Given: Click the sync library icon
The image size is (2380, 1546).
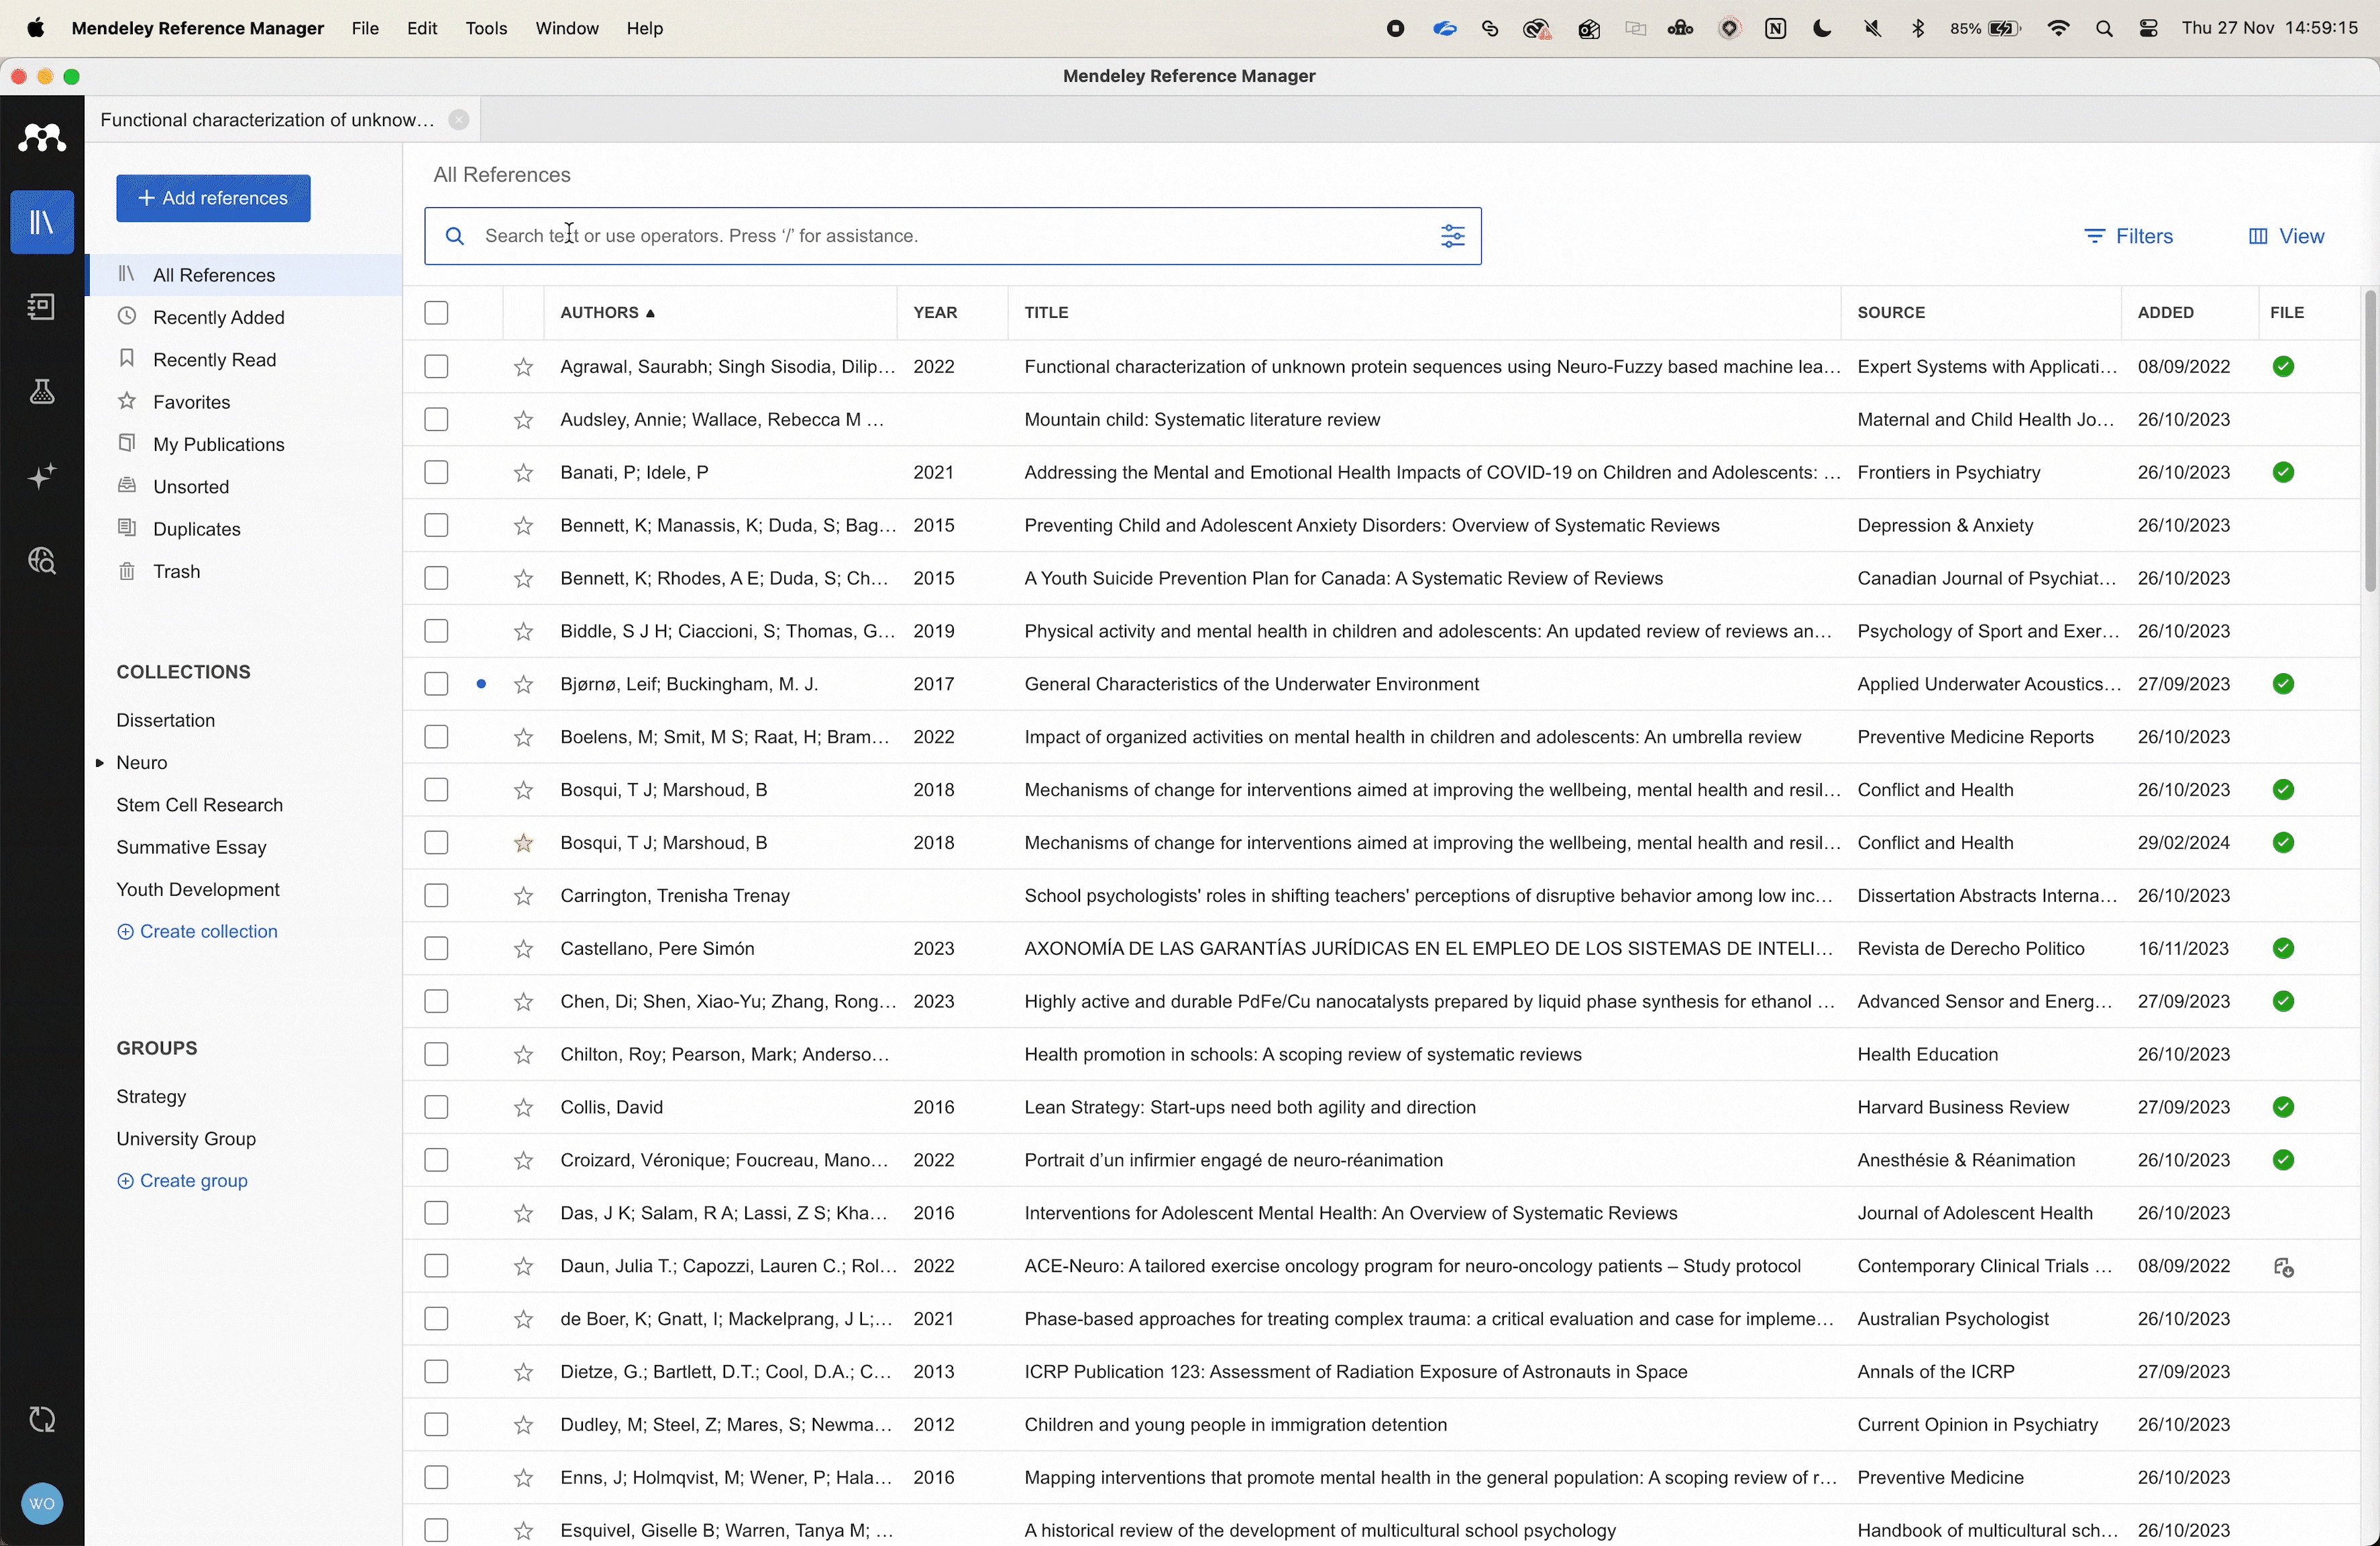Looking at the screenshot, I should pyautogui.click(x=42, y=1419).
